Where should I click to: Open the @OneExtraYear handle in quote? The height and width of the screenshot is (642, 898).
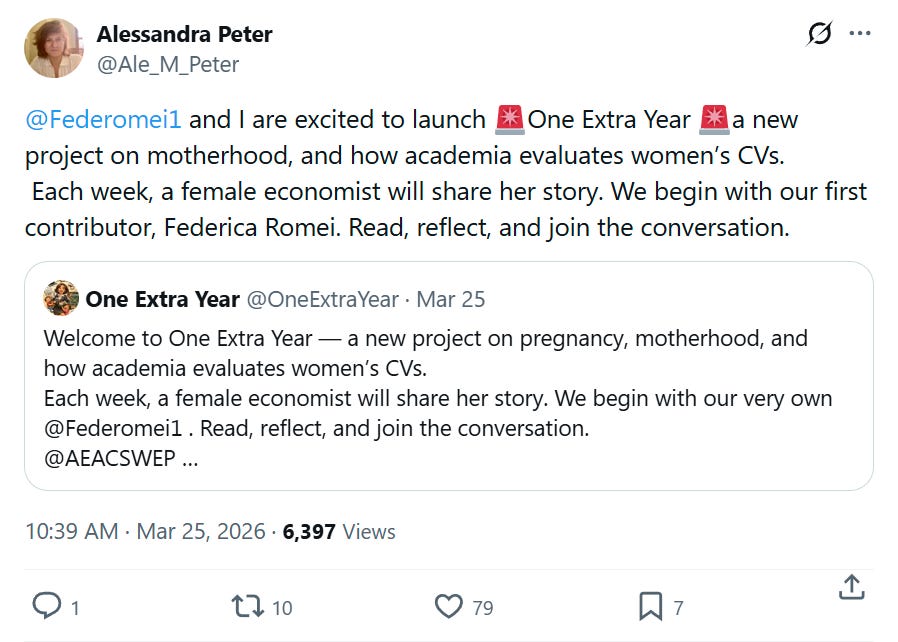[323, 299]
